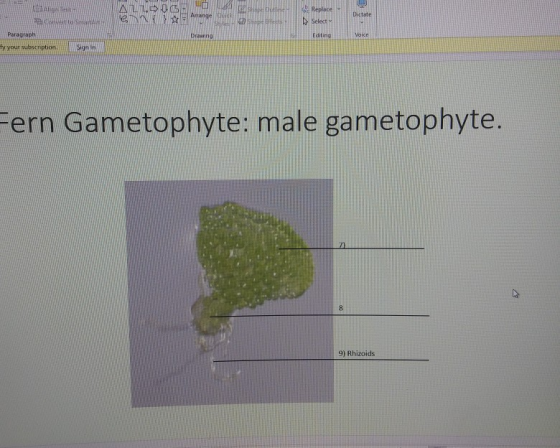Open the Select dropdown in Editing

pos(317,21)
